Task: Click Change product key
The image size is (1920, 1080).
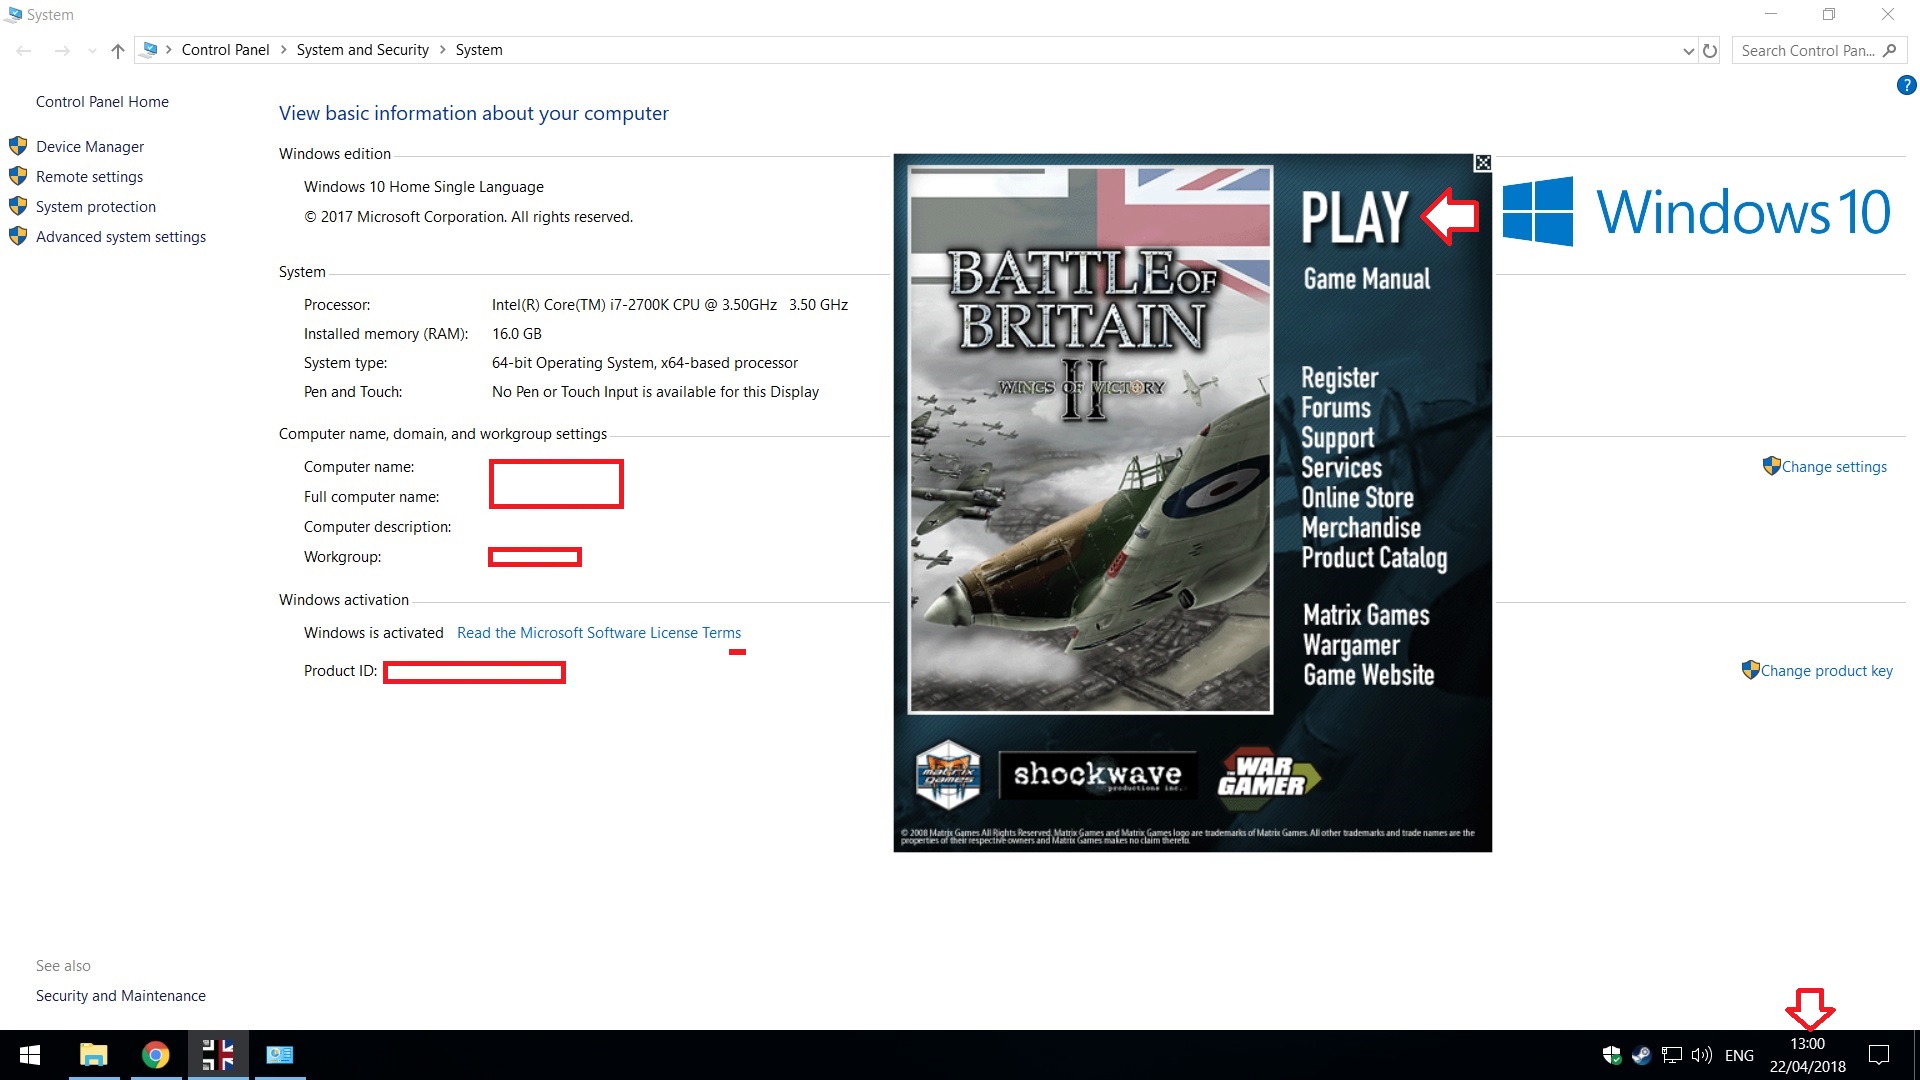Action: coord(1826,671)
